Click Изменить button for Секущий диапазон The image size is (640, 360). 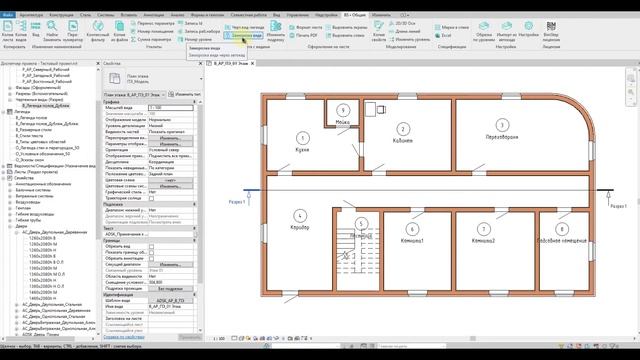coord(170,265)
